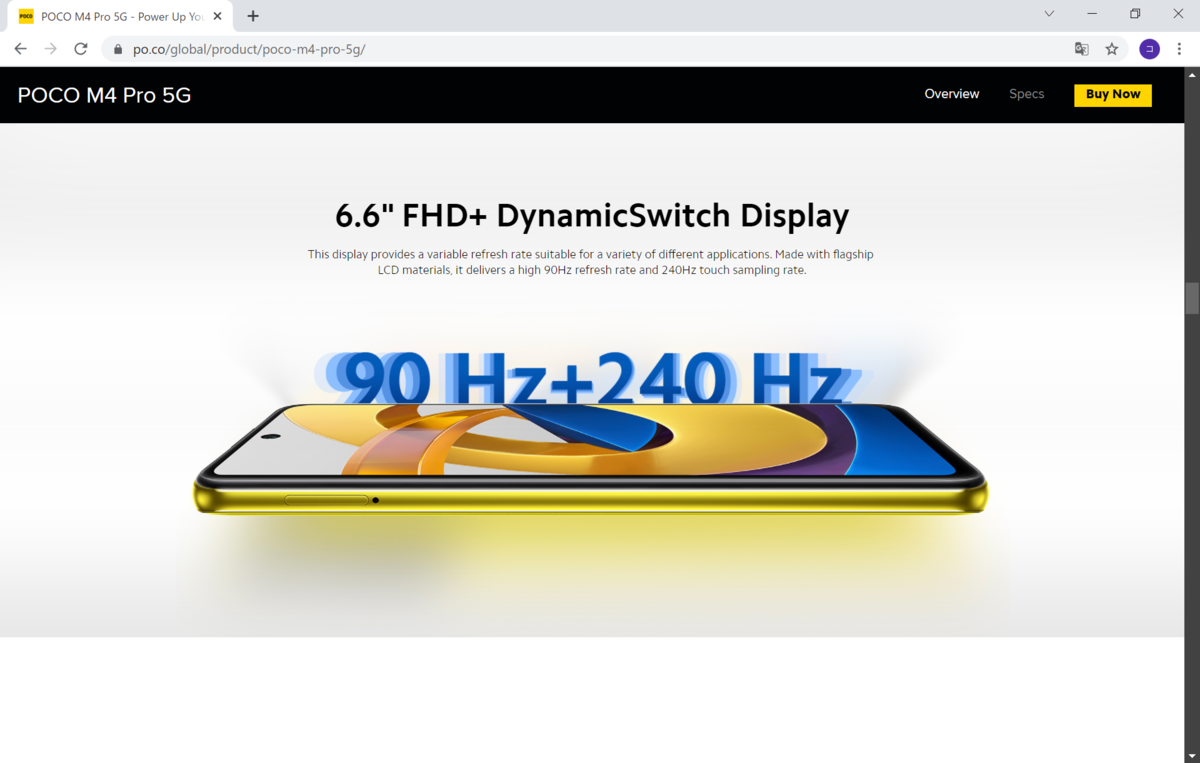
Task: Restore down the browser window
Action: pos(1135,14)
